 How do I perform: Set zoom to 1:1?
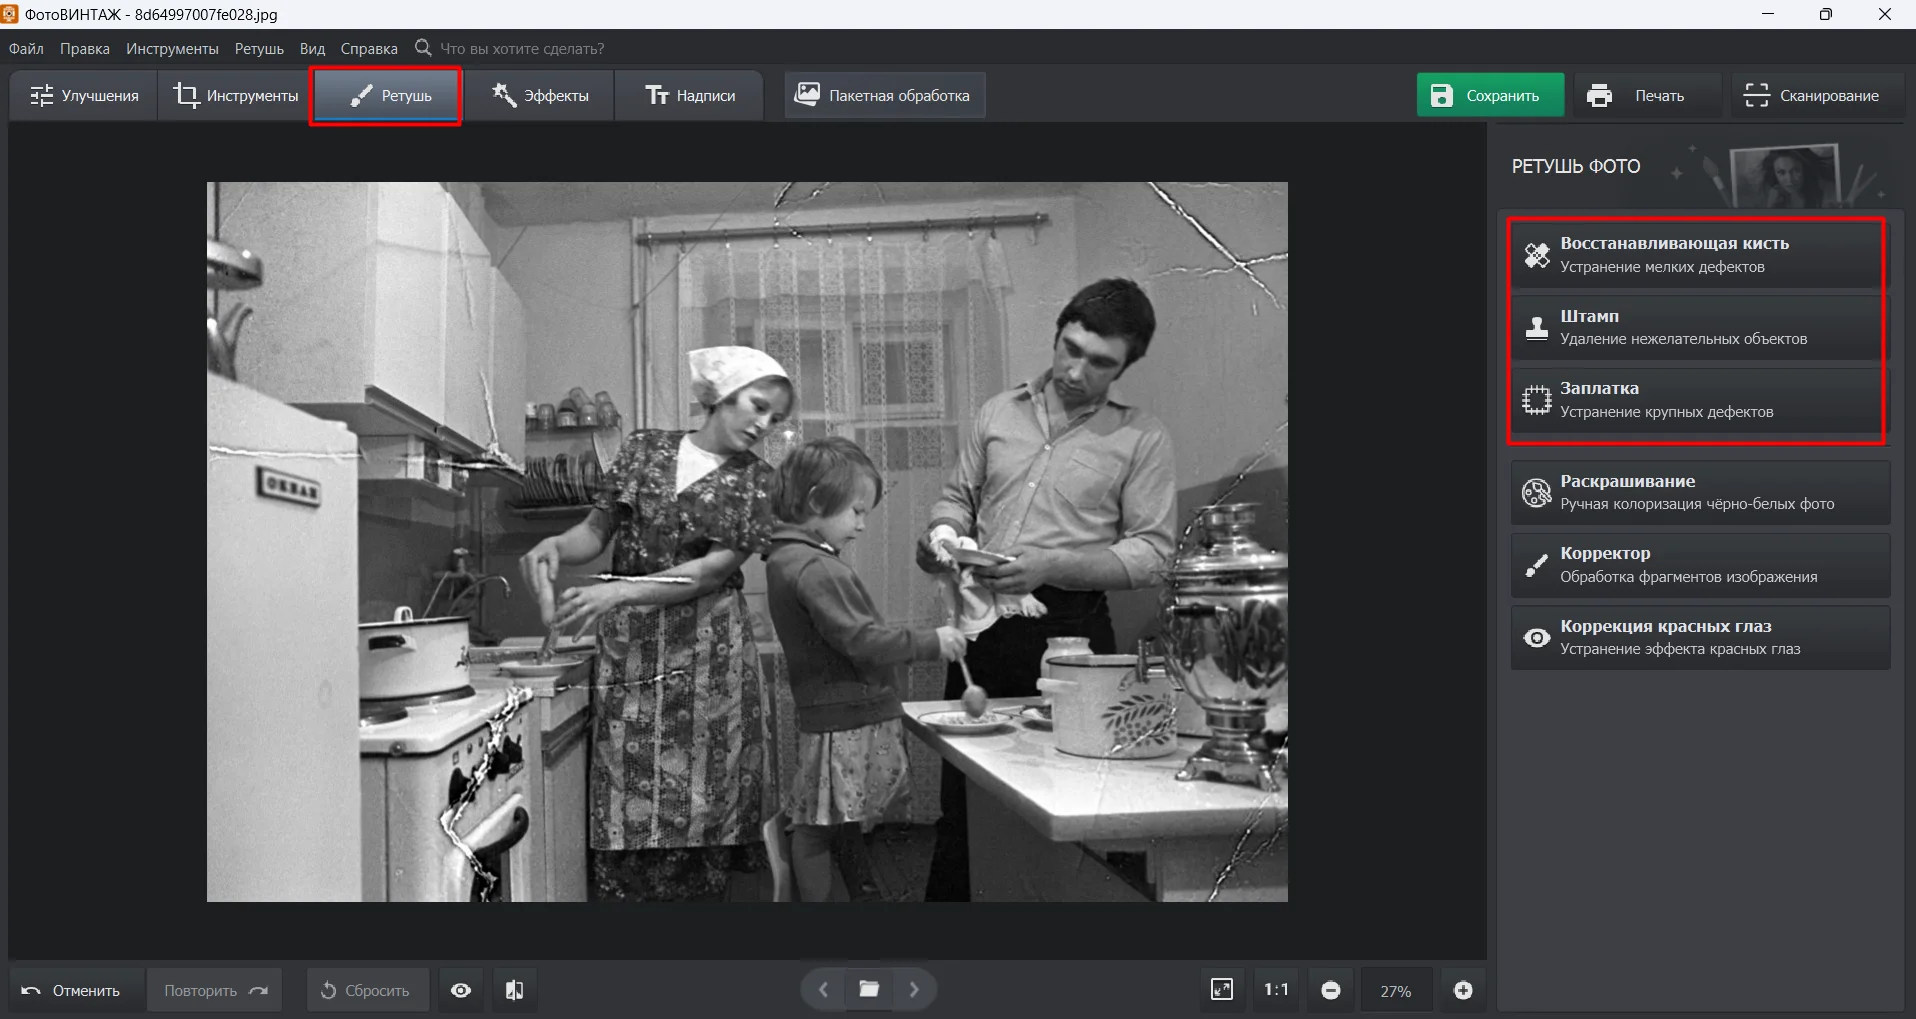click(1276, 989)
